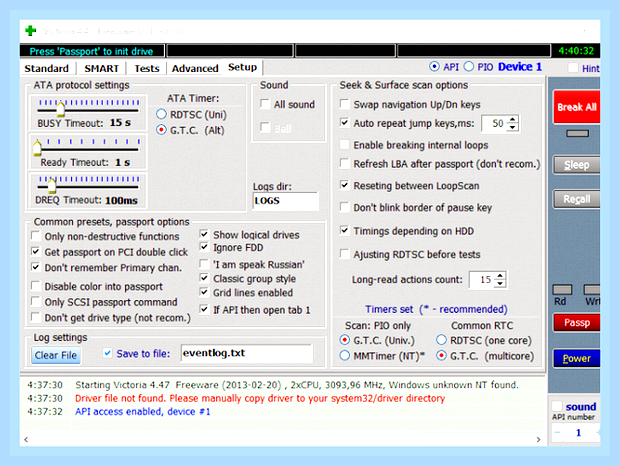The width and height of the screenshot is (620, 466).
Task: Toggle Reseting between LoopScan
Action: click(344, 185)
